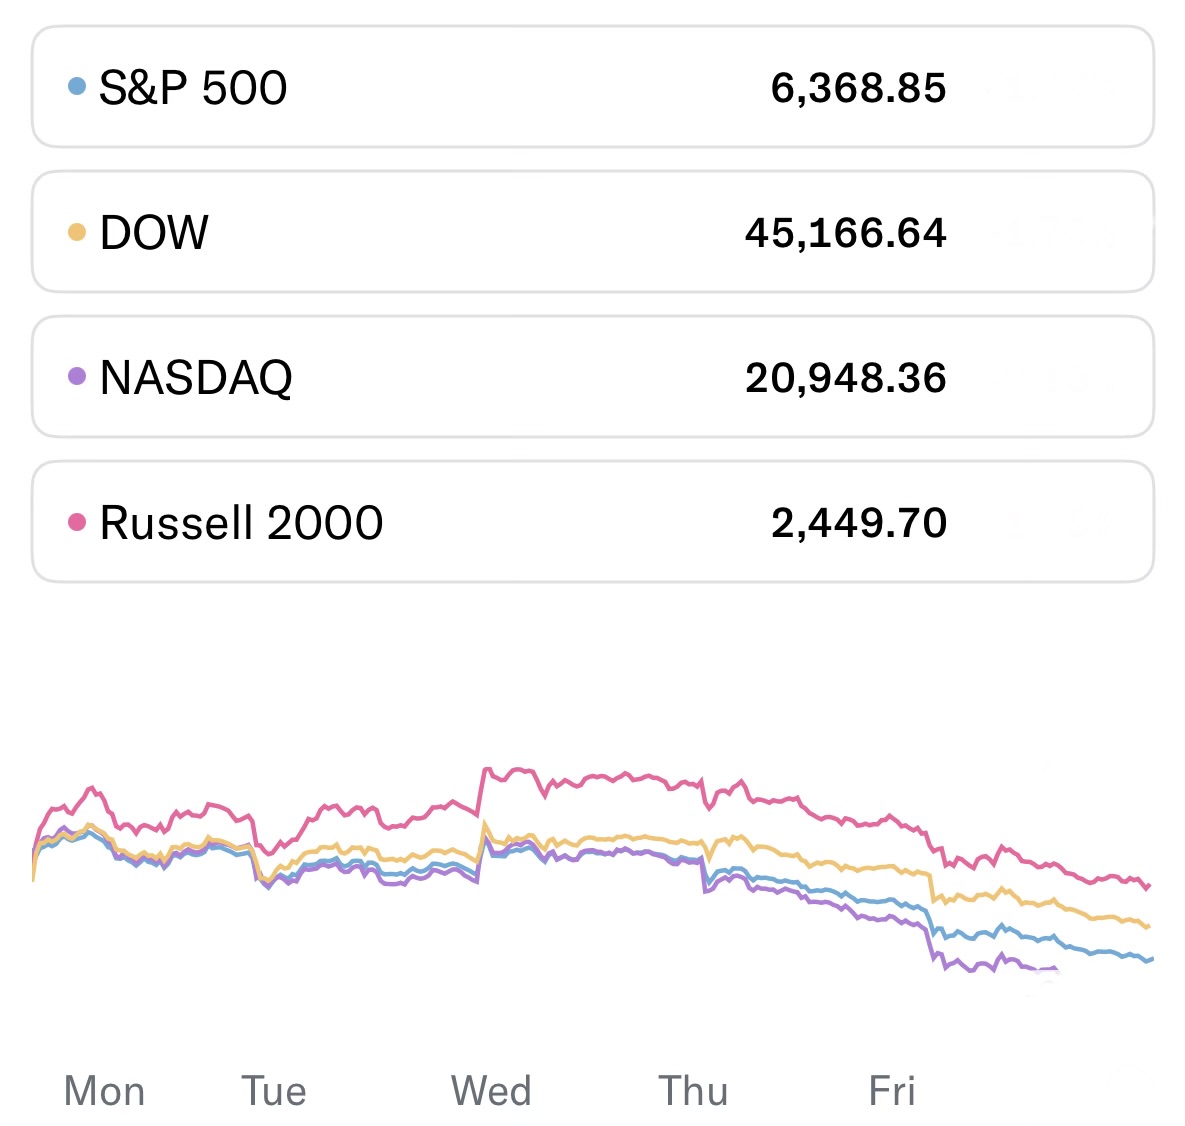Click the yellow dot beside DOW
Screen dimensions: 1185x1126
(77, 233)
